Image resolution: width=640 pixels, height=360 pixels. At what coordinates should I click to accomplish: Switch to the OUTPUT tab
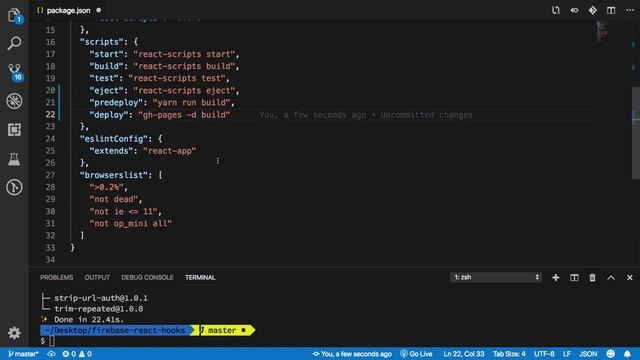(97, 278)
